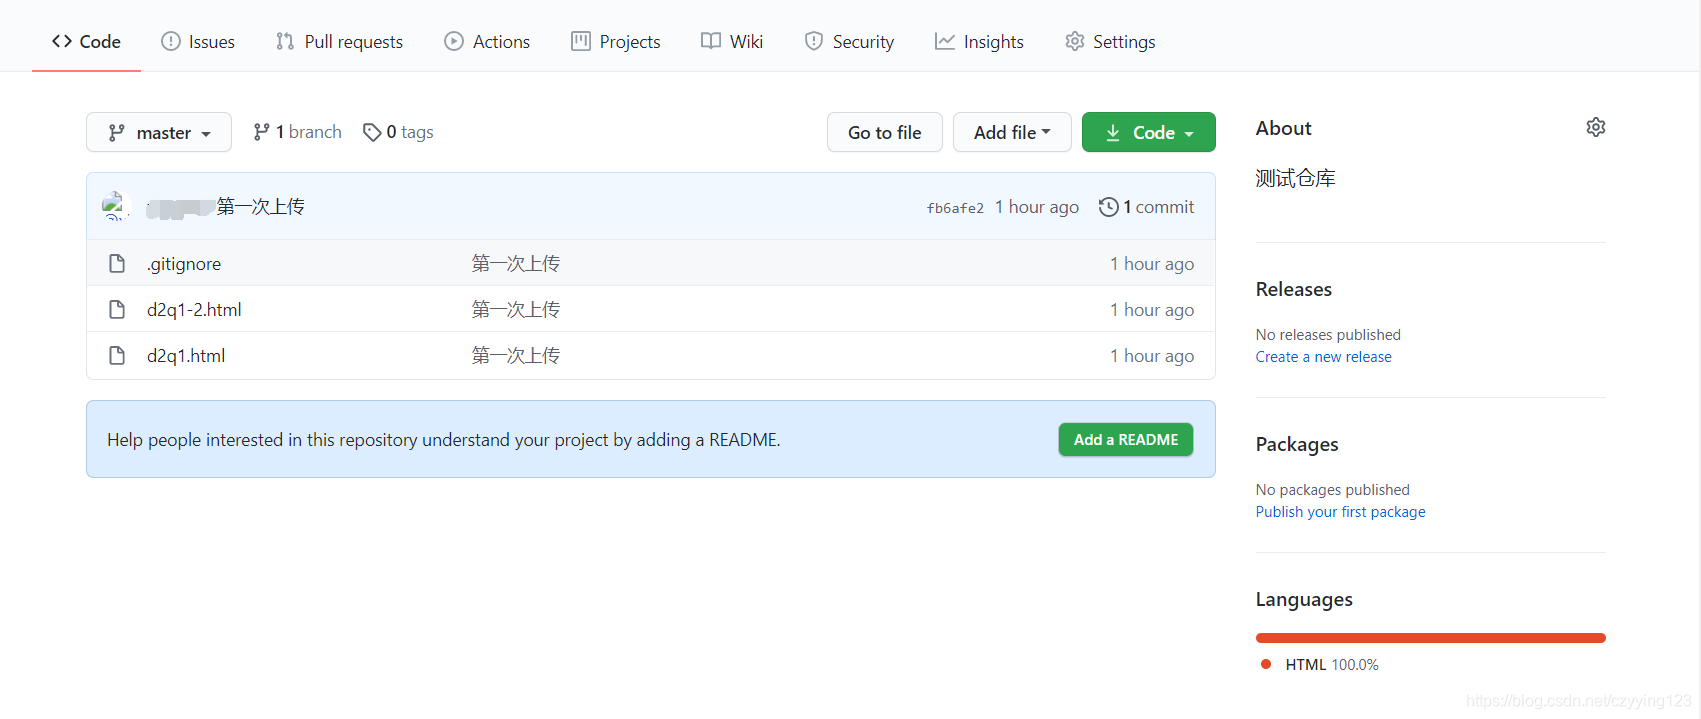Click the Issues circle icon

pyautogui.click(x=171, y=41)
